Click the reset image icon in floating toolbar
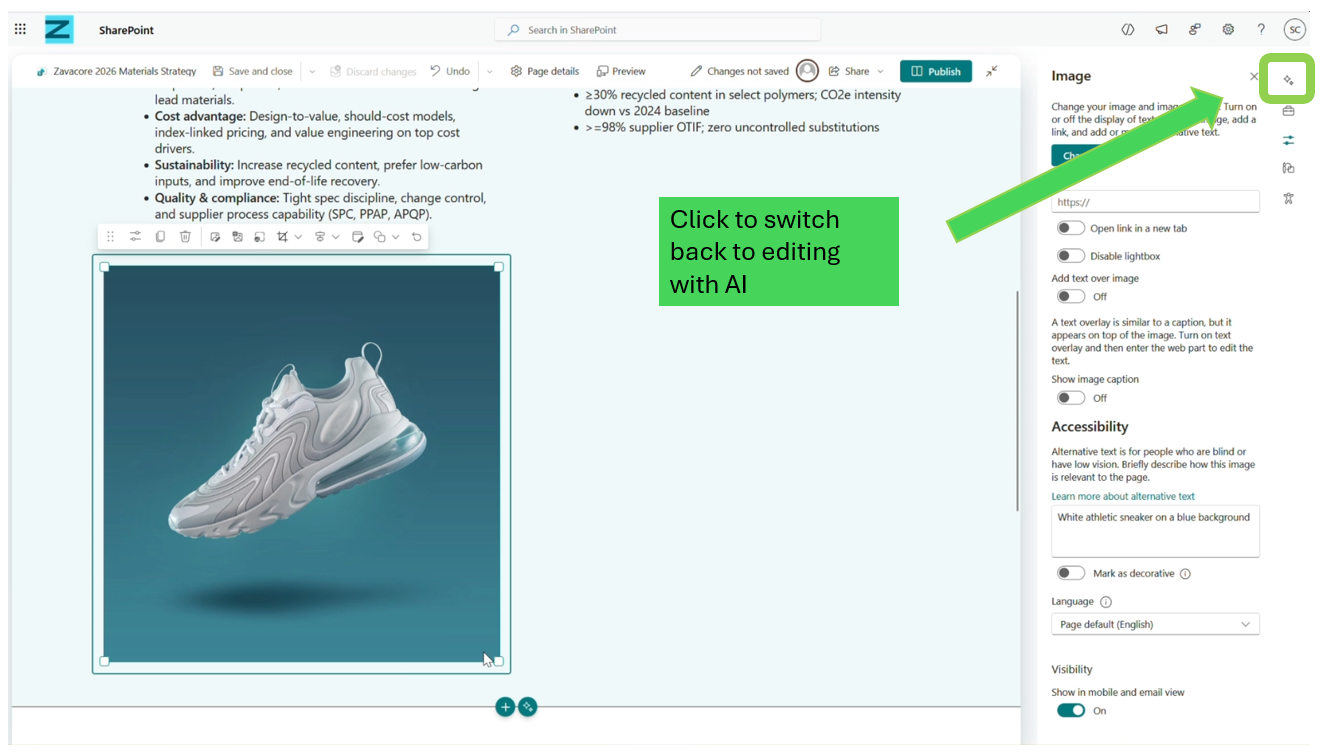This screenshot has height=754, width=1329. [x=417, y=237]
